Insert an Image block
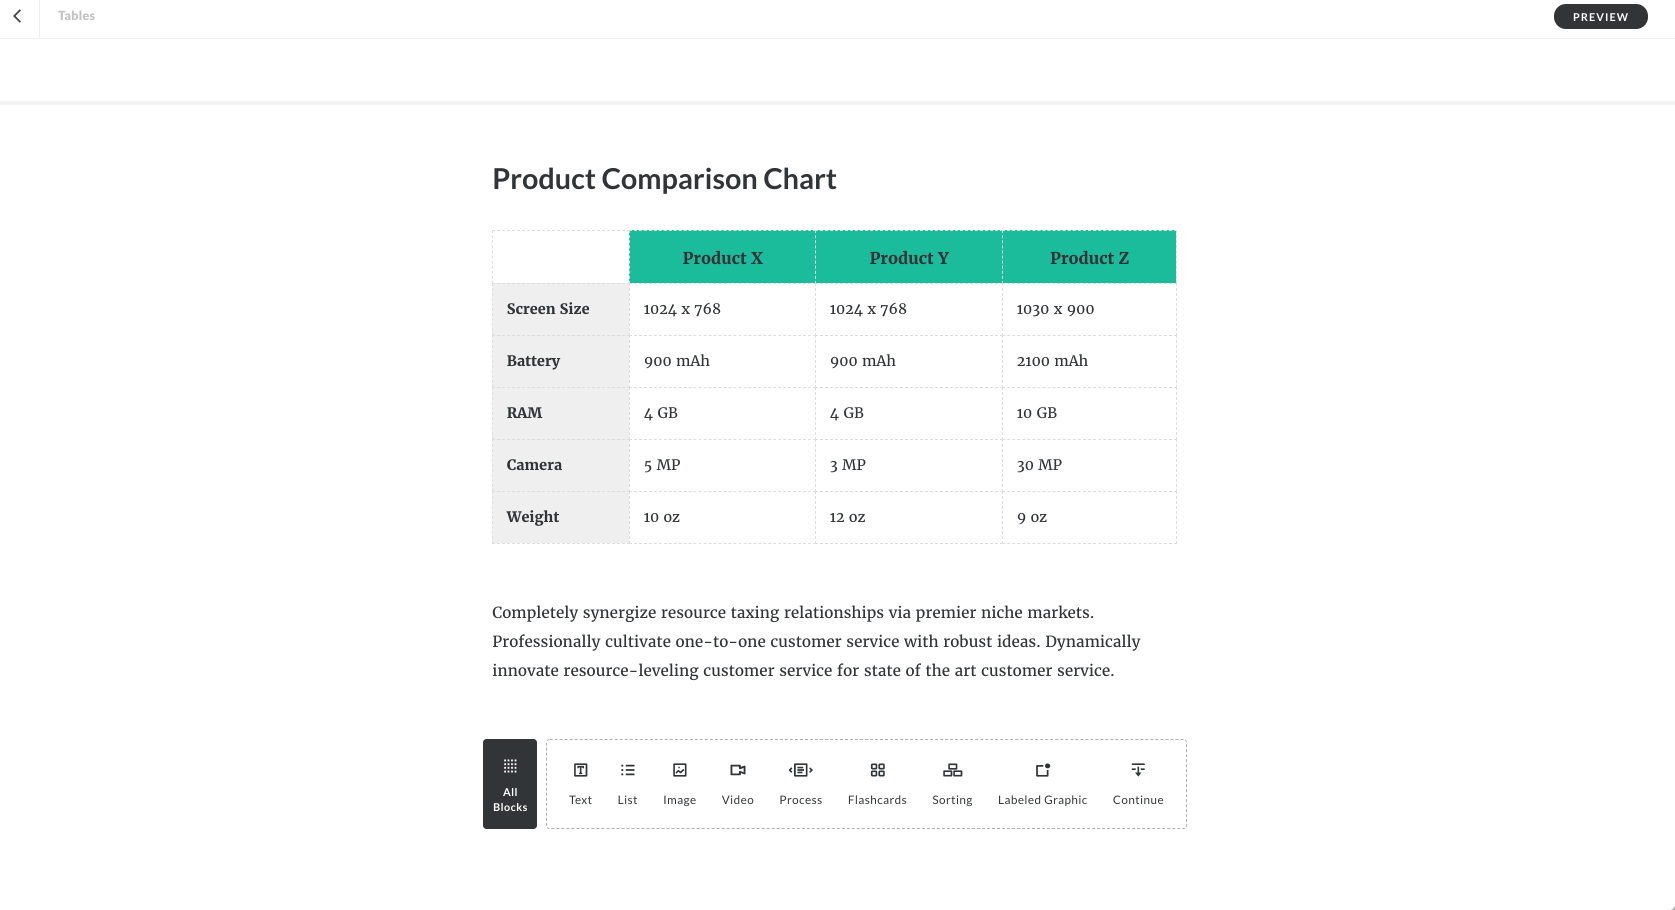 coord(679,784)
